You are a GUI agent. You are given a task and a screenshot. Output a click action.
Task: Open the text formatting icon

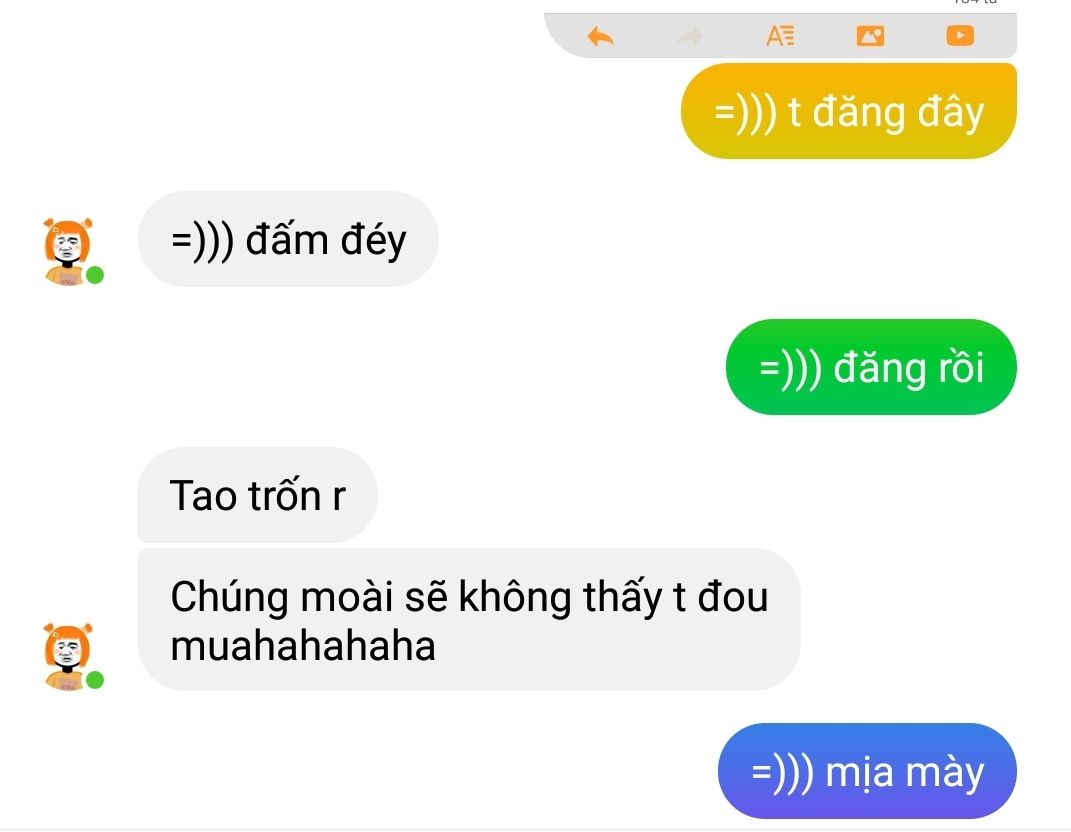coord(780,36)
